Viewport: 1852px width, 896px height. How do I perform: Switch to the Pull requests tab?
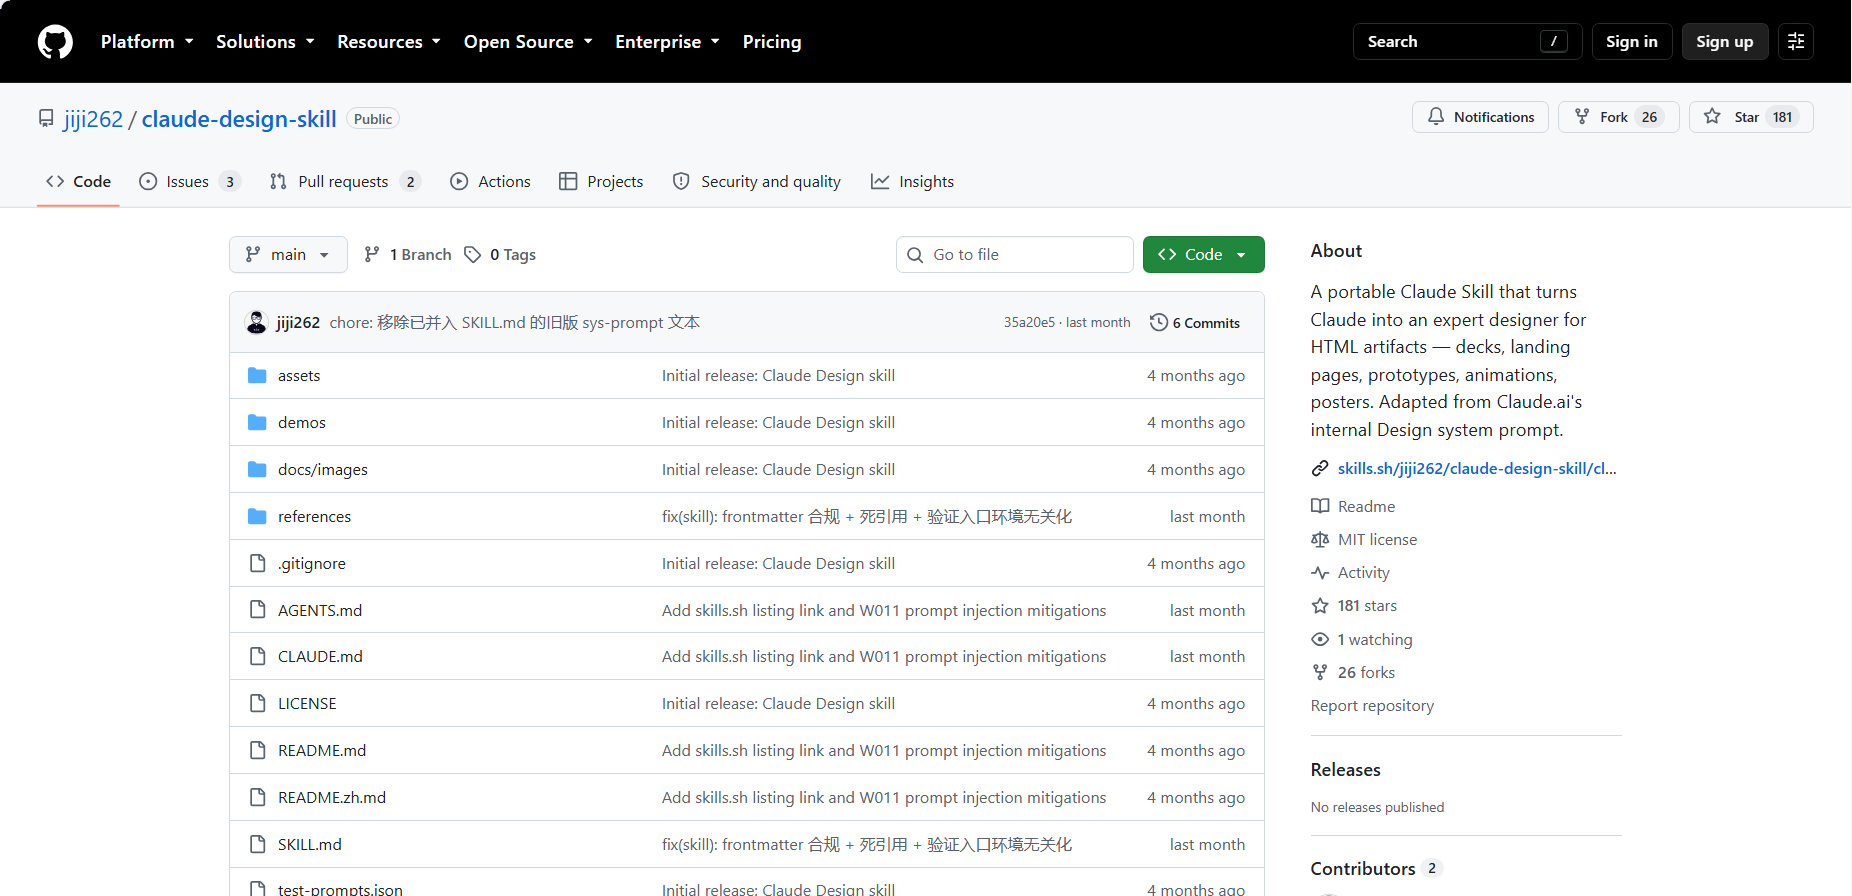345,182
